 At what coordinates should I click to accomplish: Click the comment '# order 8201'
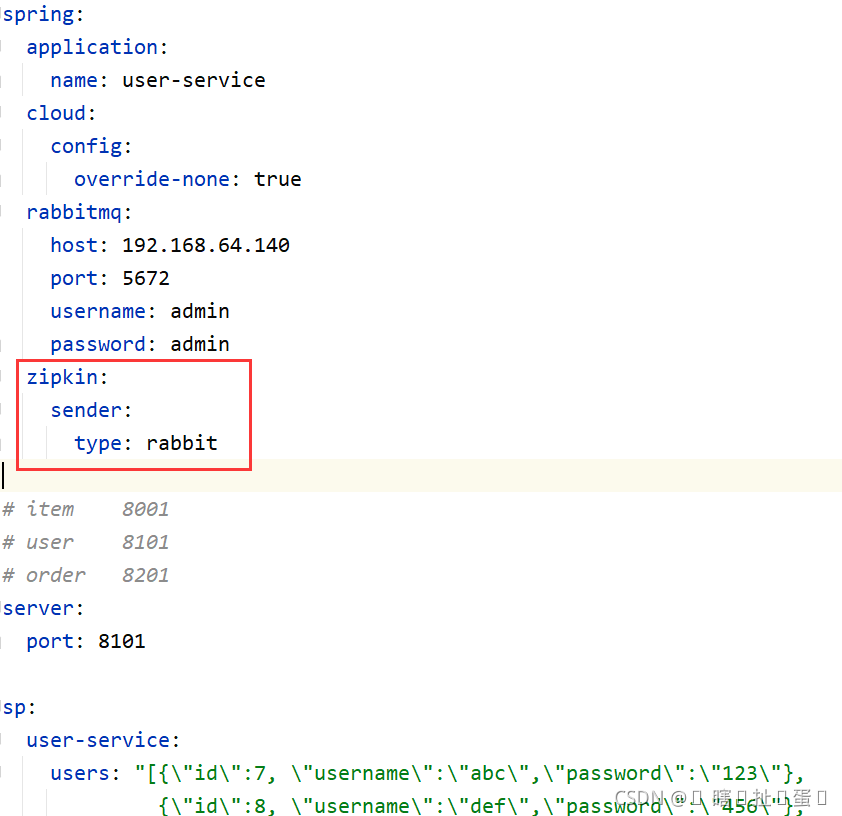(x=86, y=575)
